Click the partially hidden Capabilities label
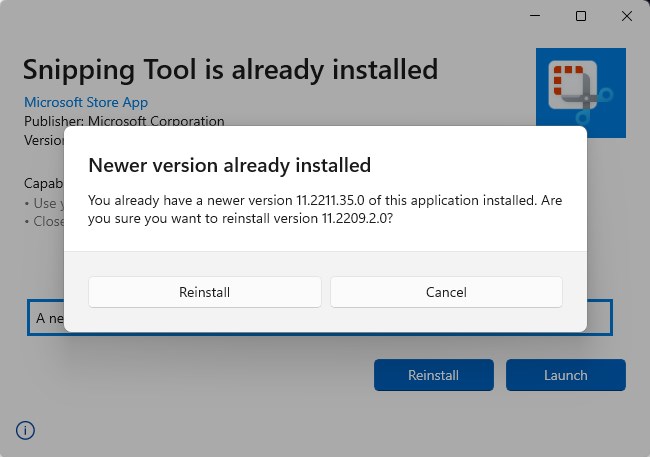Viewport: 650px width, 457px height. 43,184
